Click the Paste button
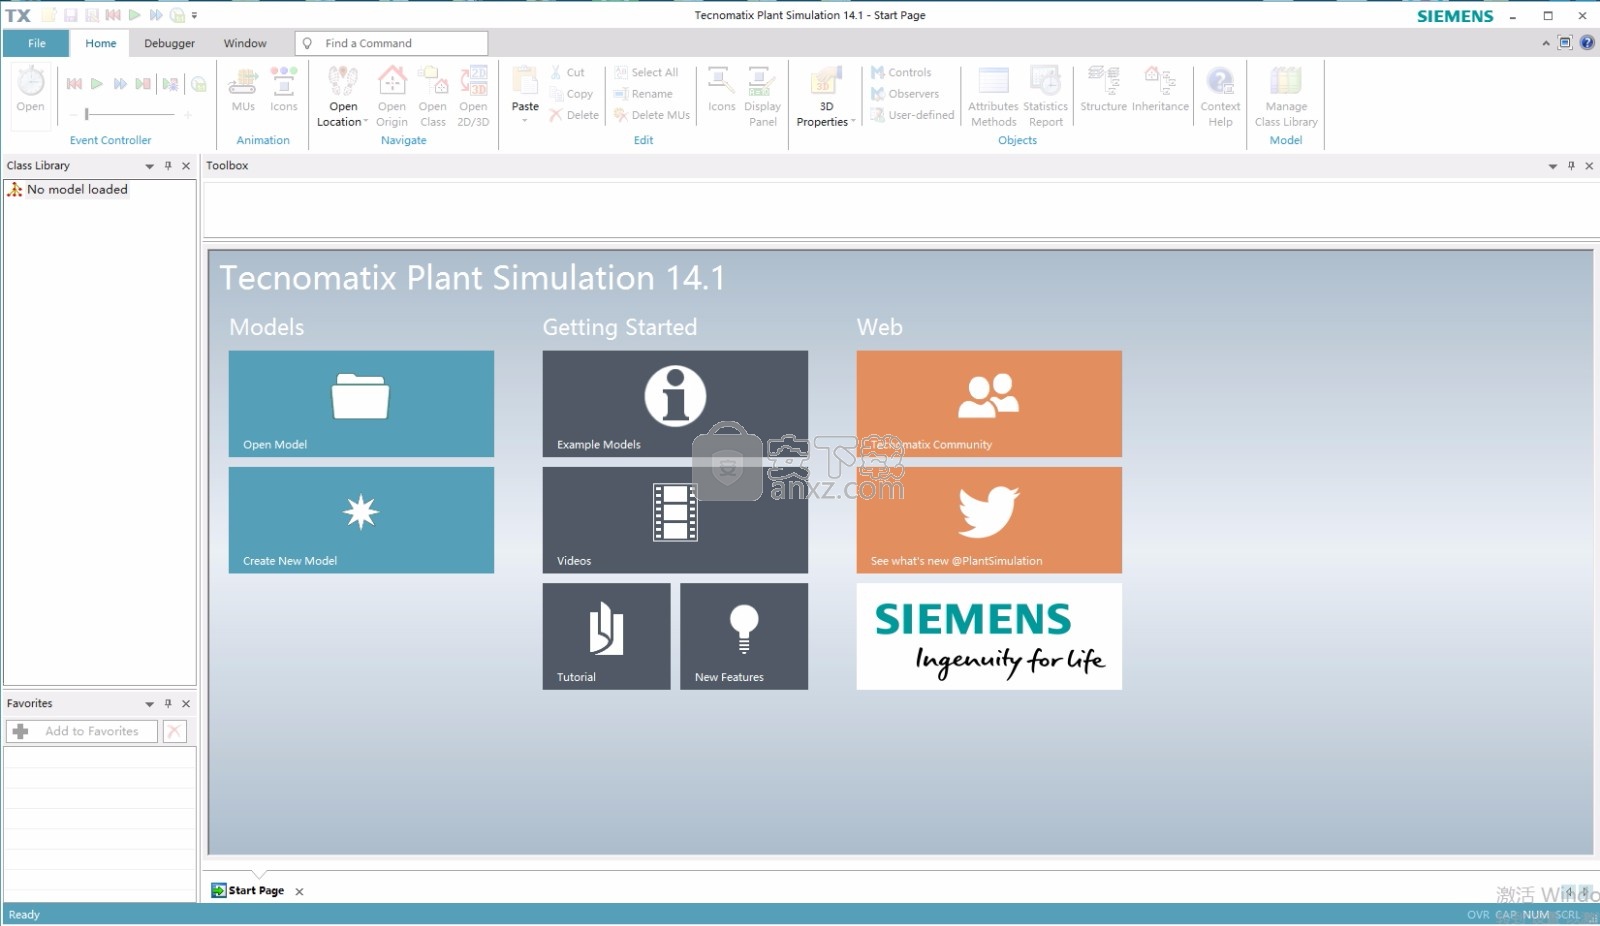Image resolution: width=1600 pixels, height=926 pixels. click(525, 95)
